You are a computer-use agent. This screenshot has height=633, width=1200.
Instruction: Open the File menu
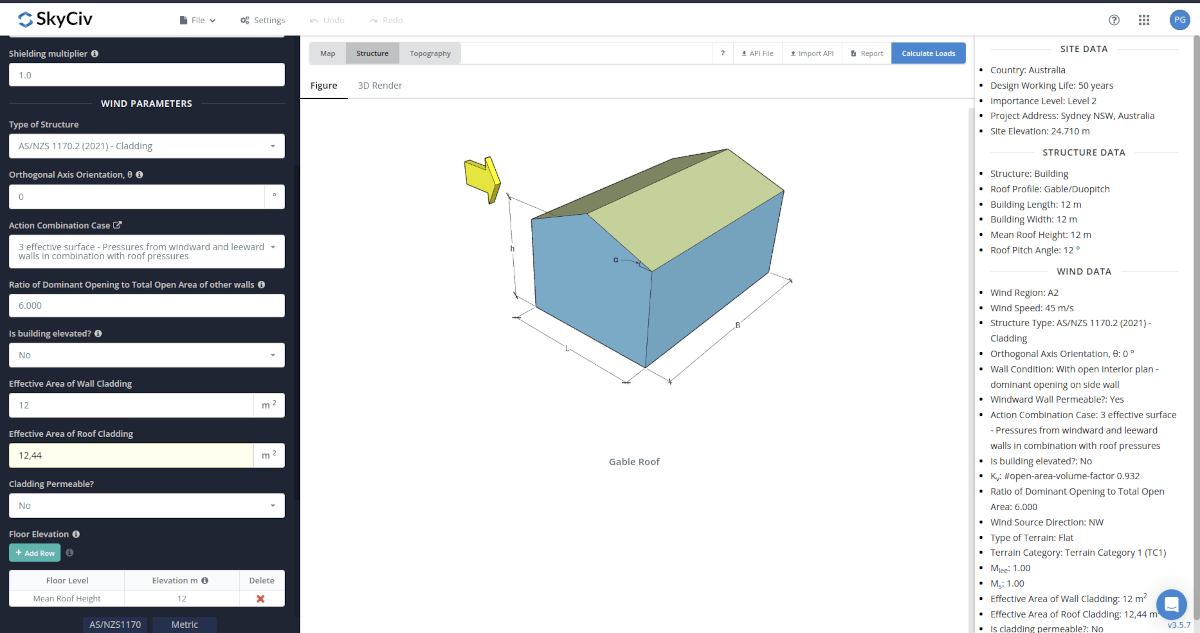point(198,20)
